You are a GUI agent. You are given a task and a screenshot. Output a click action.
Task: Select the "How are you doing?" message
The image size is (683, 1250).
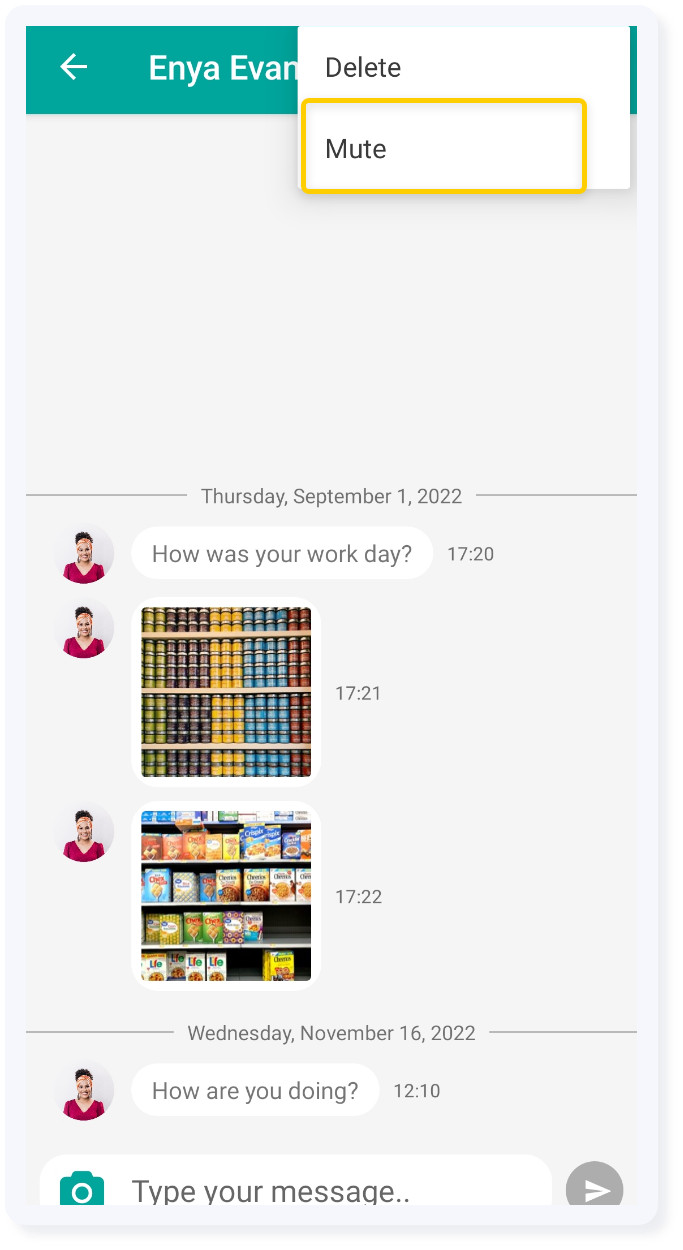(x=255, y=1090)
